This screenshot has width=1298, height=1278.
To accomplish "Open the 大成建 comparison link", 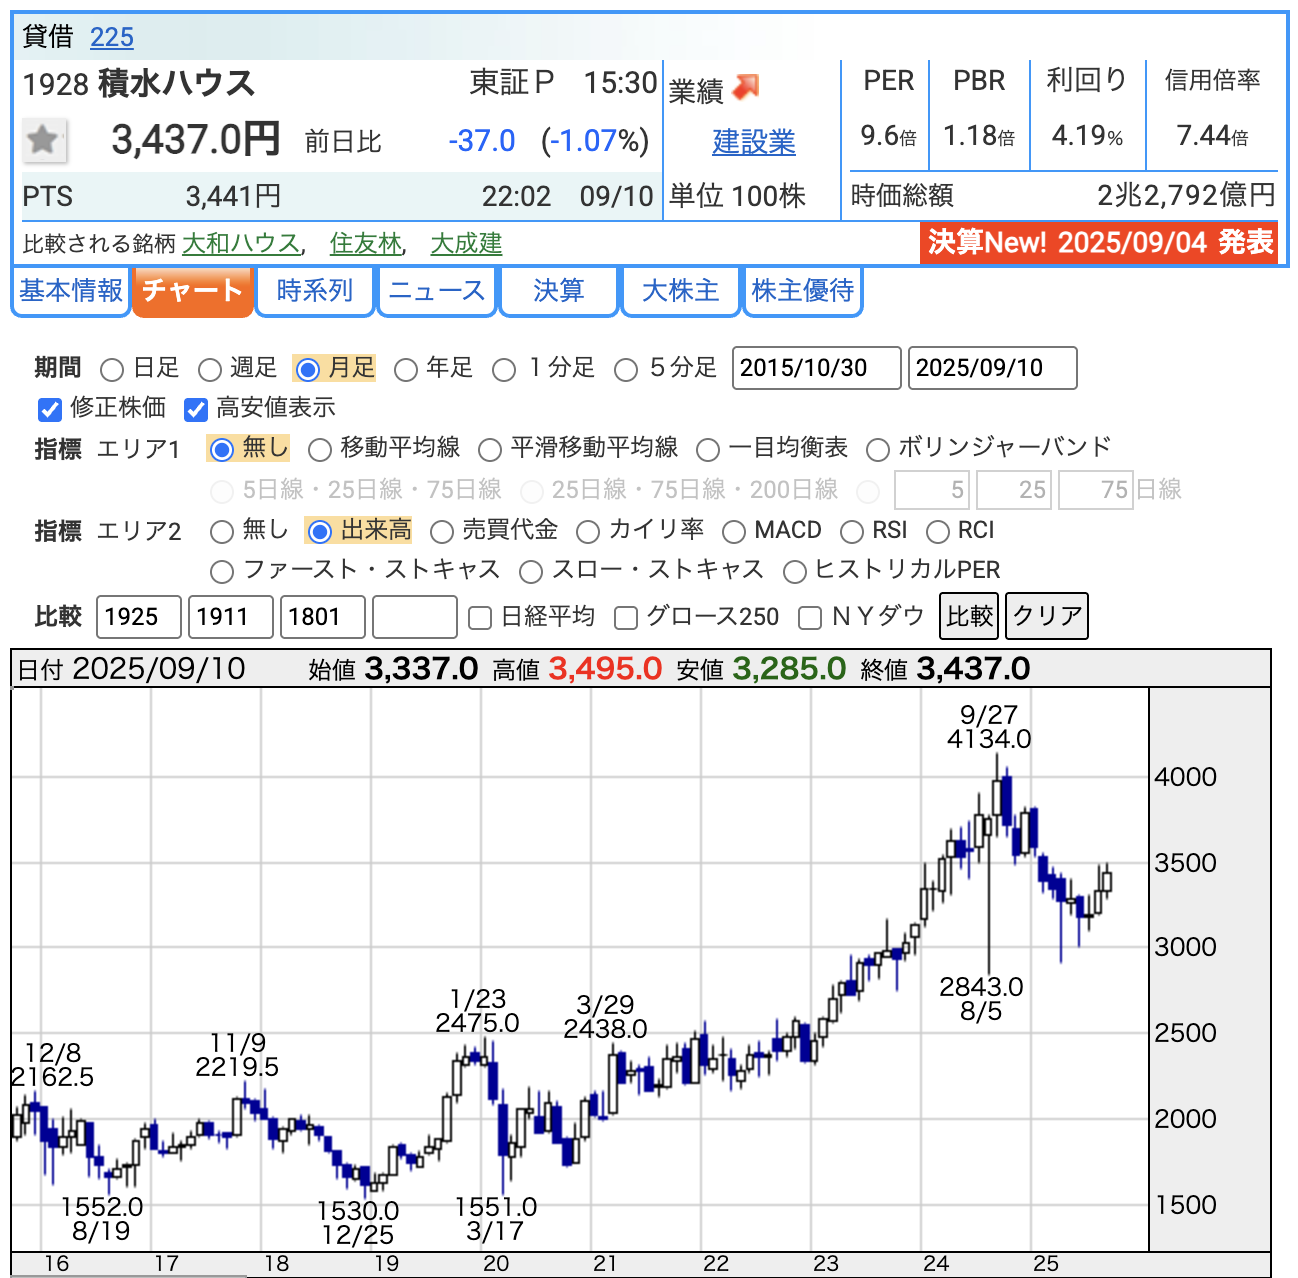I will click(466, 243).
